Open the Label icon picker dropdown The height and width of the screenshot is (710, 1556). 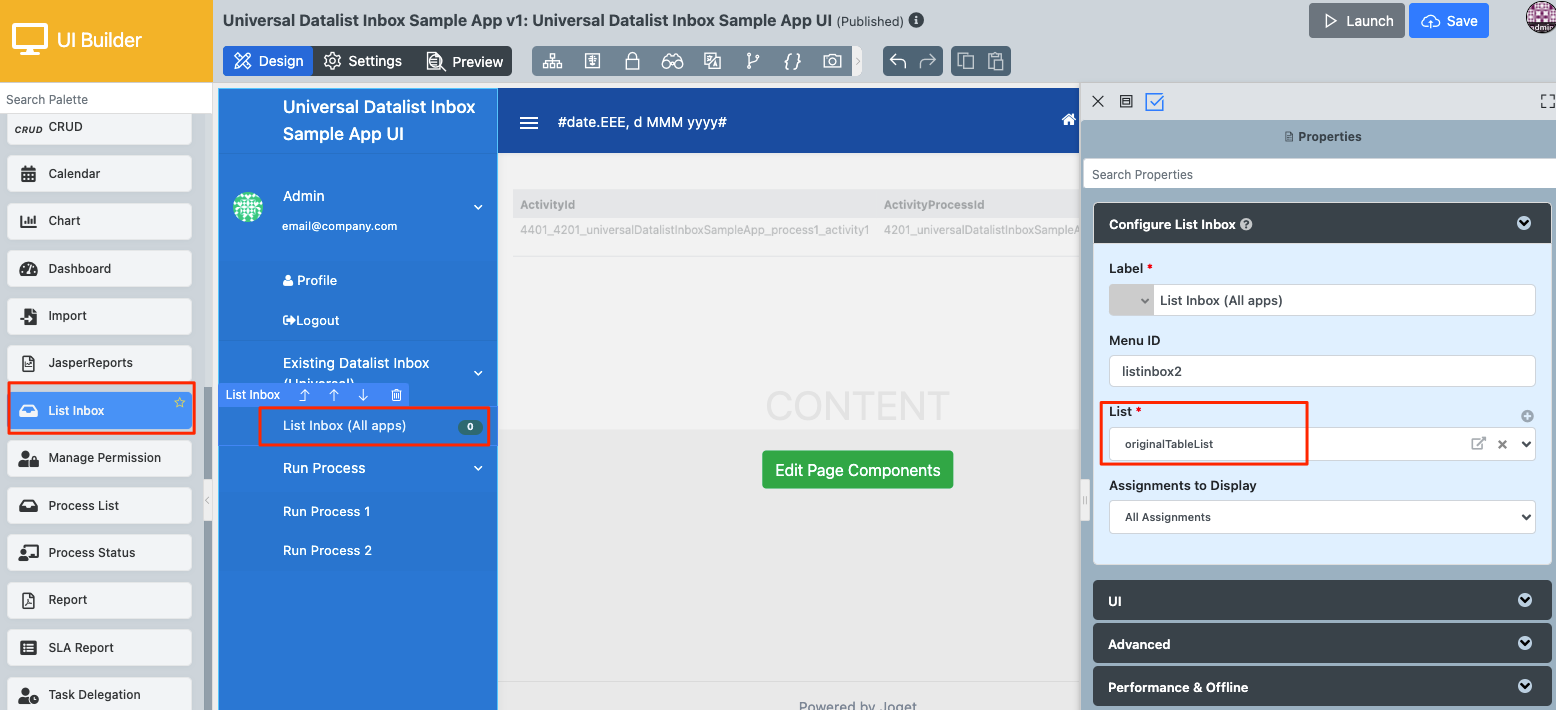[x=1131, y=300]
